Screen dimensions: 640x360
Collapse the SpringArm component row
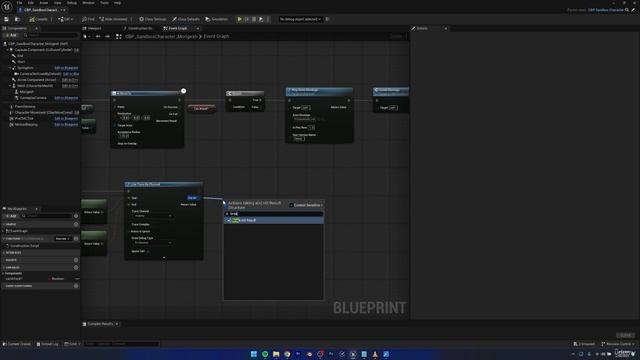click(x=10, y=68)
